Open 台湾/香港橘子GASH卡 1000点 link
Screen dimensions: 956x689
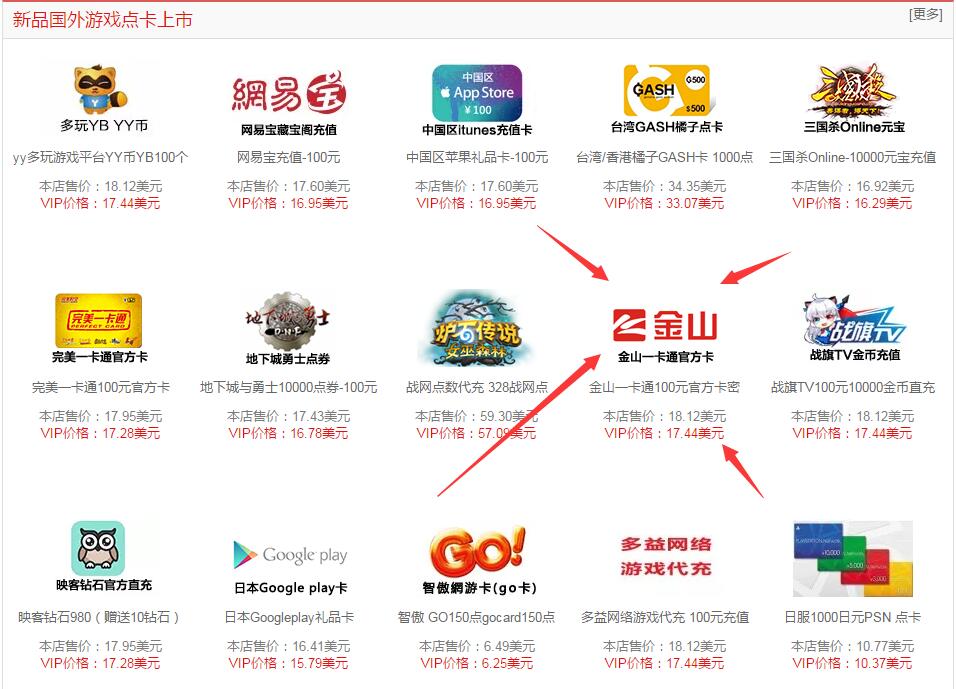[665, 157]
